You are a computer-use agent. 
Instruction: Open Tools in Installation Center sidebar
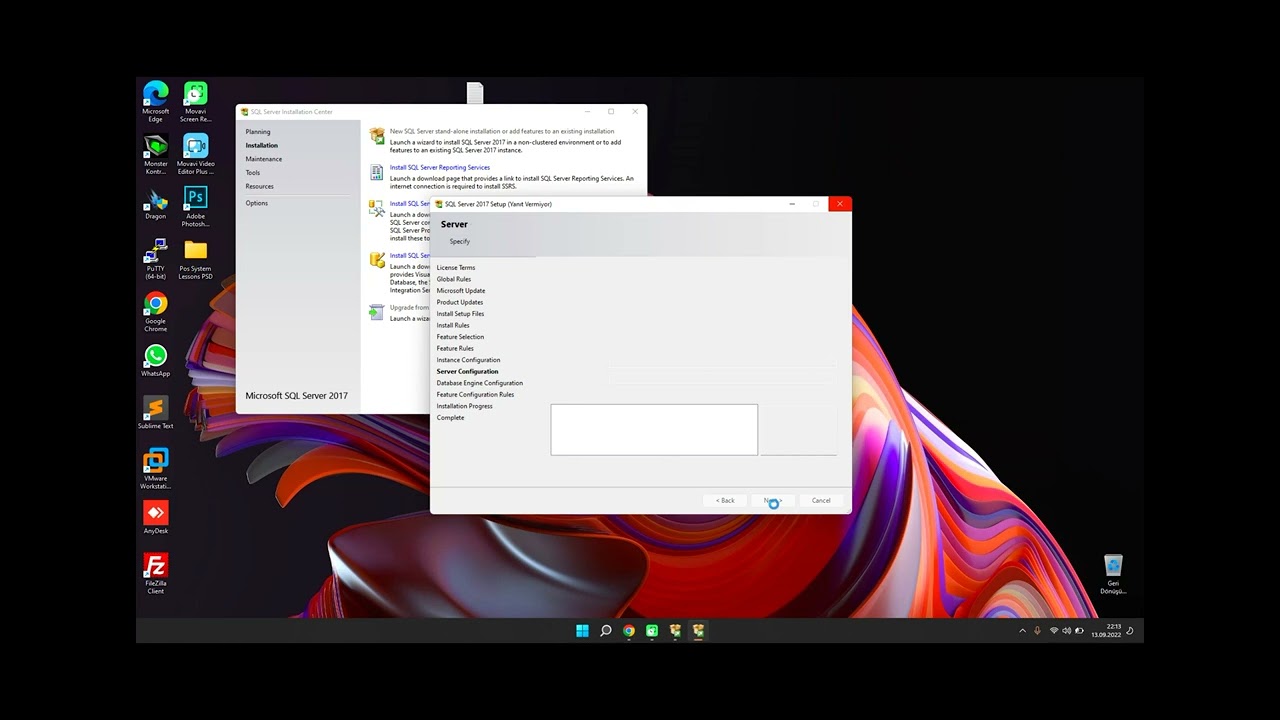(253, 173)
